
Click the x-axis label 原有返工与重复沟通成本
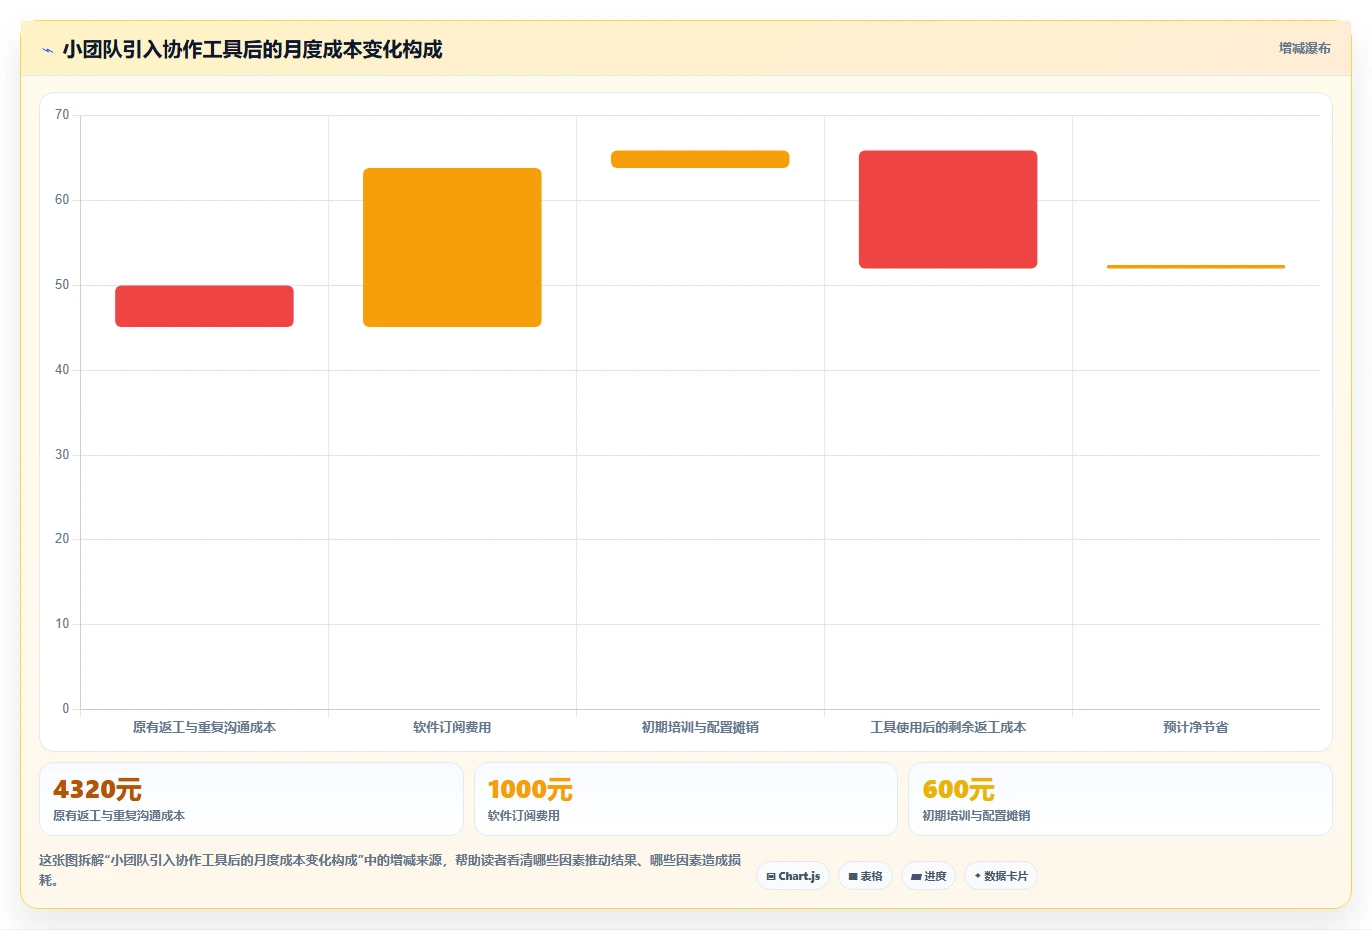204,727
